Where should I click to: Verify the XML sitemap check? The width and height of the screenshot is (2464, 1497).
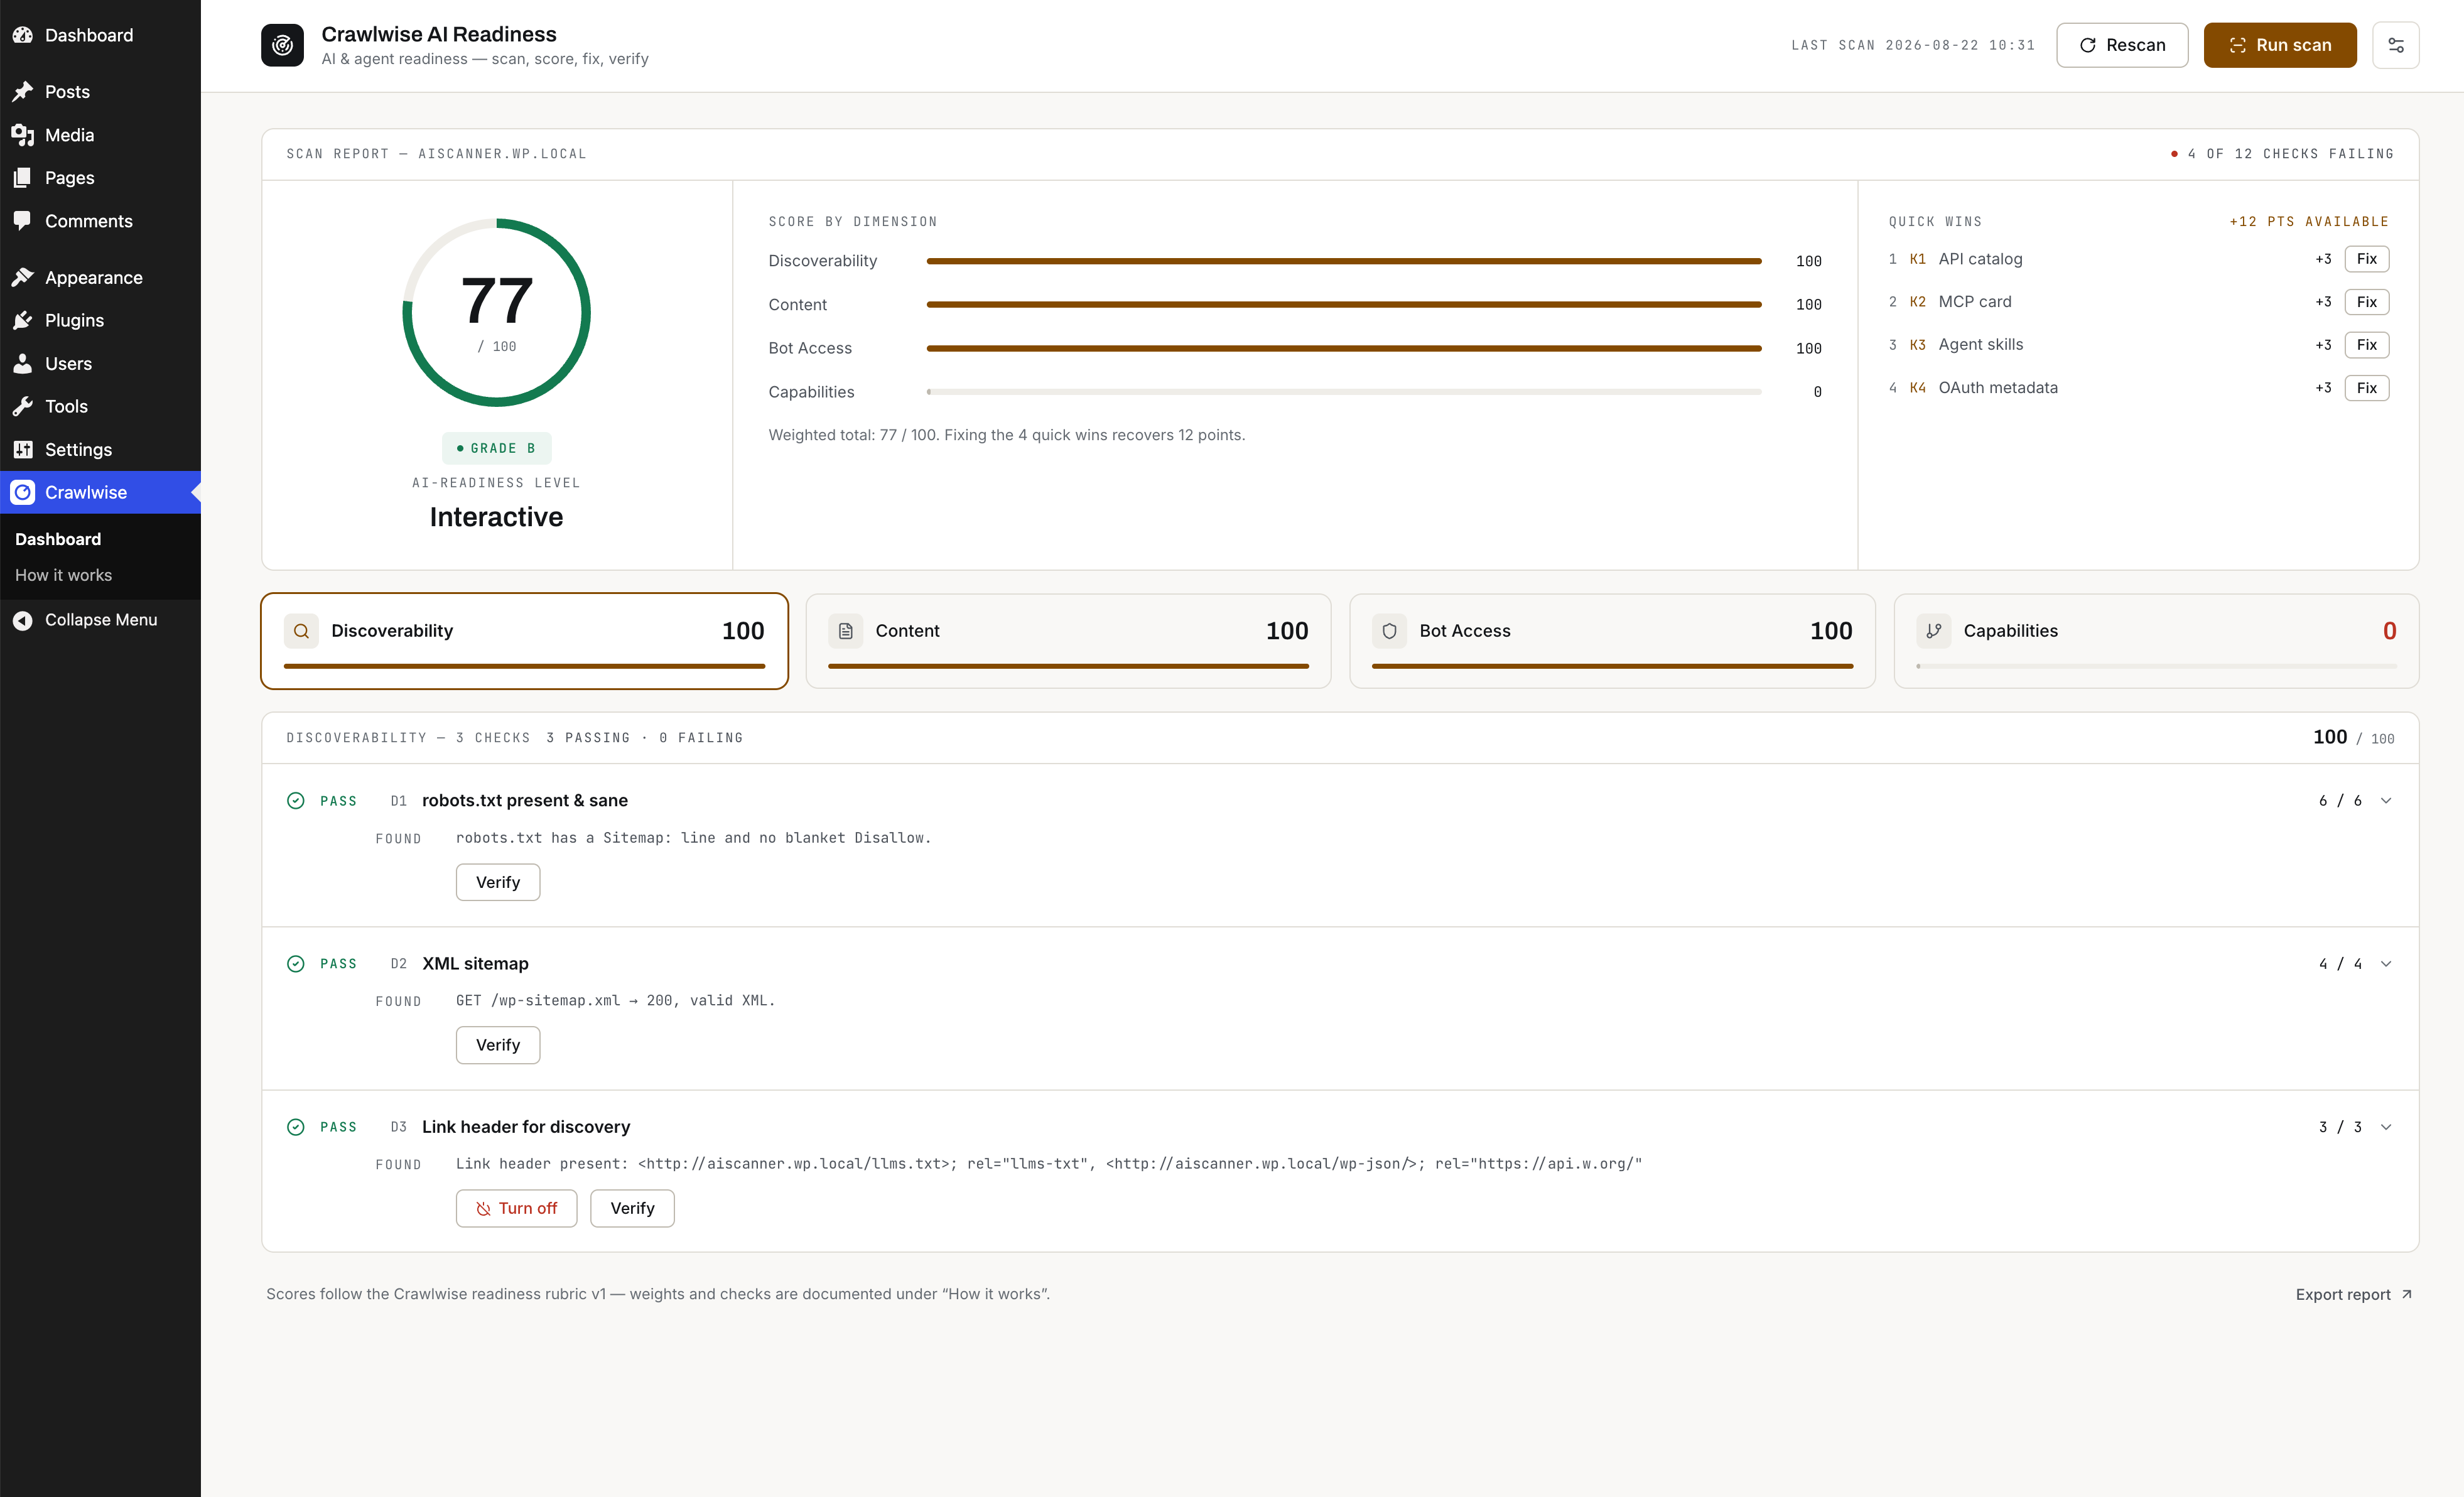(x=498, y=1045)
